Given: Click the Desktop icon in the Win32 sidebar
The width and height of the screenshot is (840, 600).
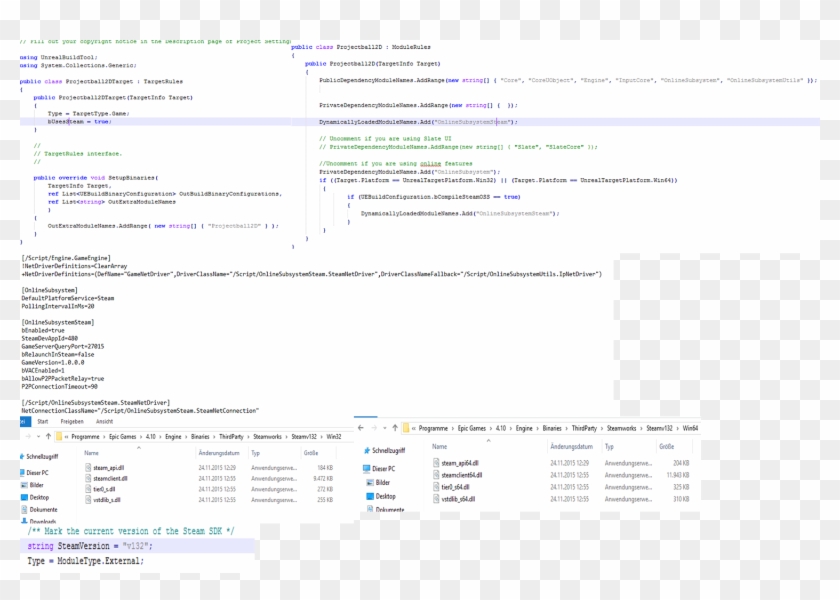Looking at the screenshot, I should pyautogui.click(x=21, y=497).
